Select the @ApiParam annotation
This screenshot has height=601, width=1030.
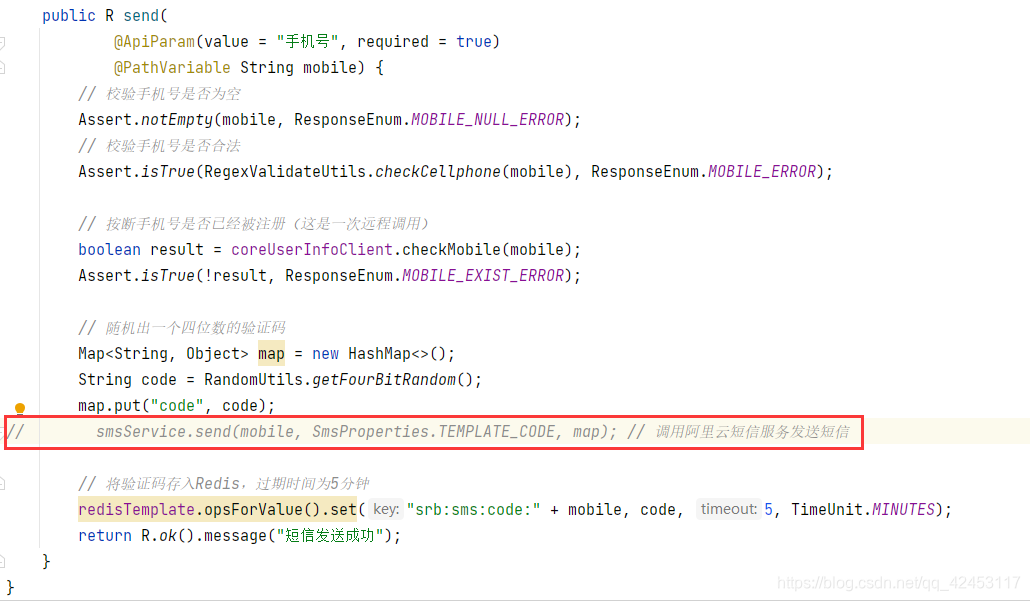tap(154, 42)
